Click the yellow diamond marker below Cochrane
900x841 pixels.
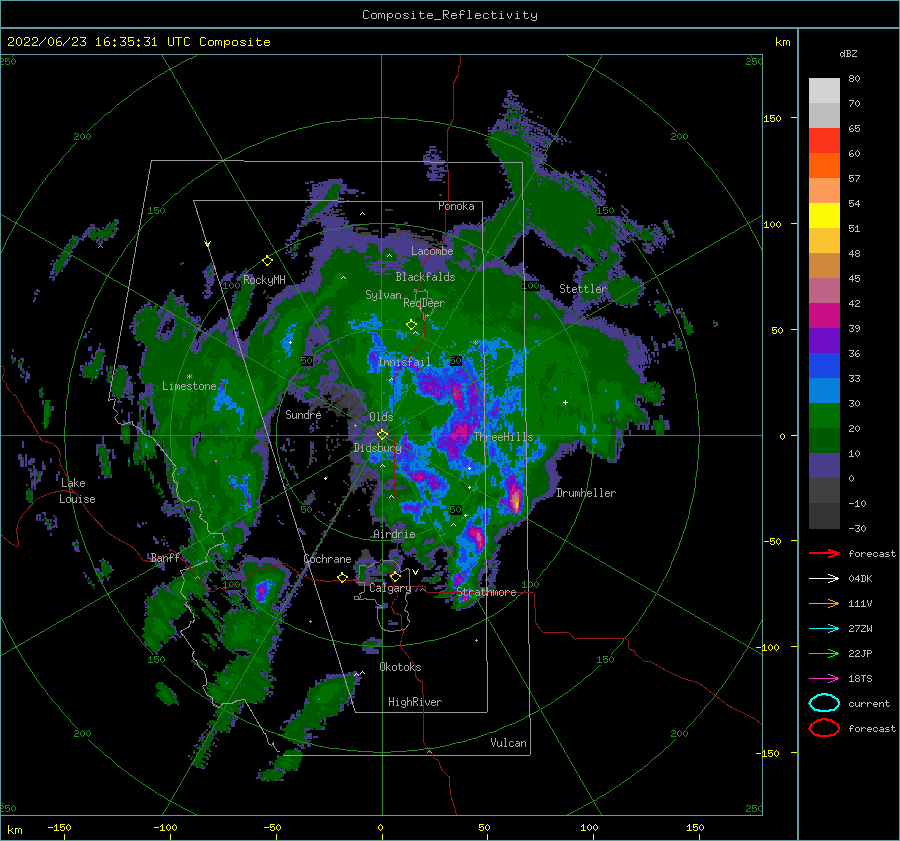(x=343, y=578)
